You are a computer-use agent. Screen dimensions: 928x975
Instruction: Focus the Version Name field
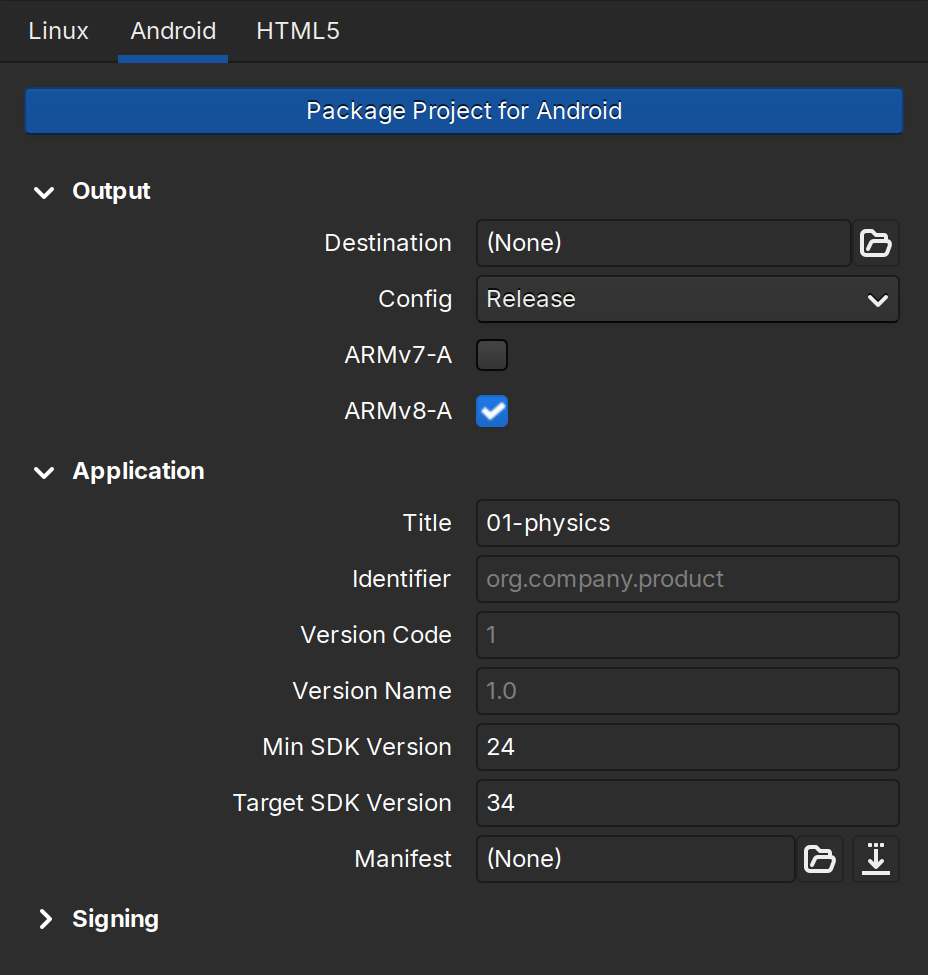point(688,691)
